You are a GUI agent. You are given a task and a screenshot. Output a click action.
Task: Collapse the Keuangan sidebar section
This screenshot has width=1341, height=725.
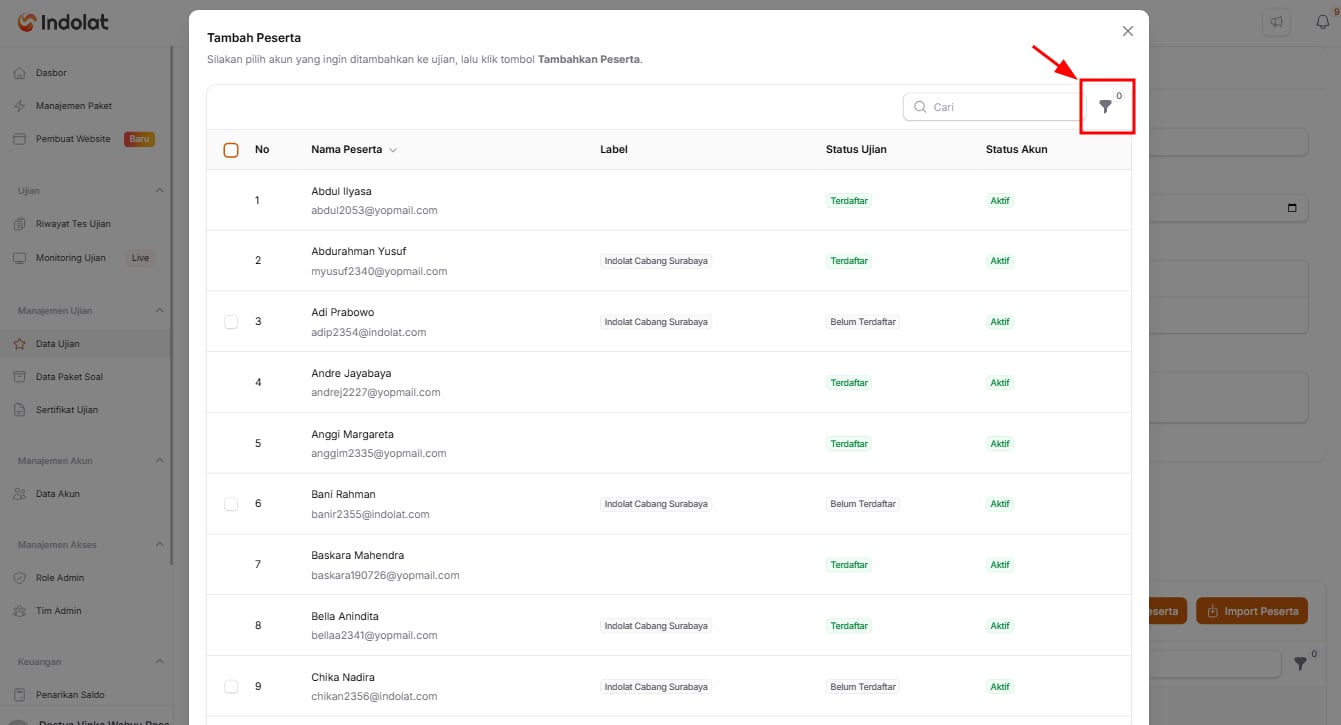(159, 662)
